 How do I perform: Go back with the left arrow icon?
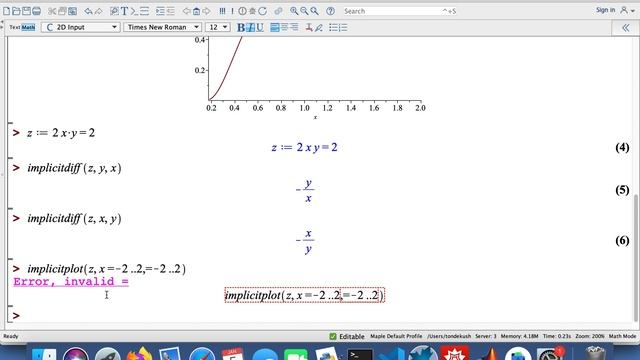pos(187,11)
